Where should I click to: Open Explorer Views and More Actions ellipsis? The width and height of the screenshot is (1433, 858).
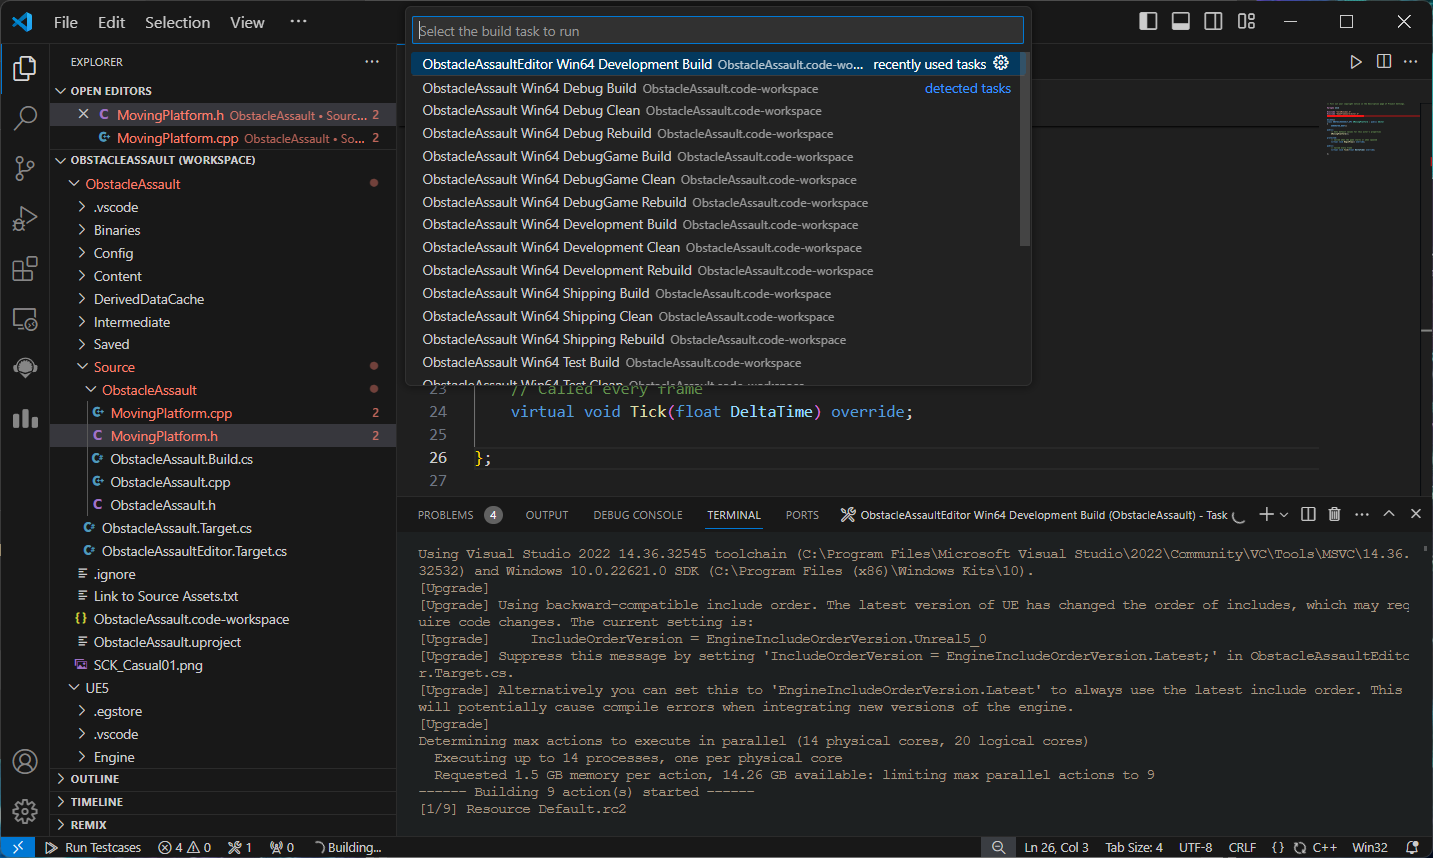point(372,62)
